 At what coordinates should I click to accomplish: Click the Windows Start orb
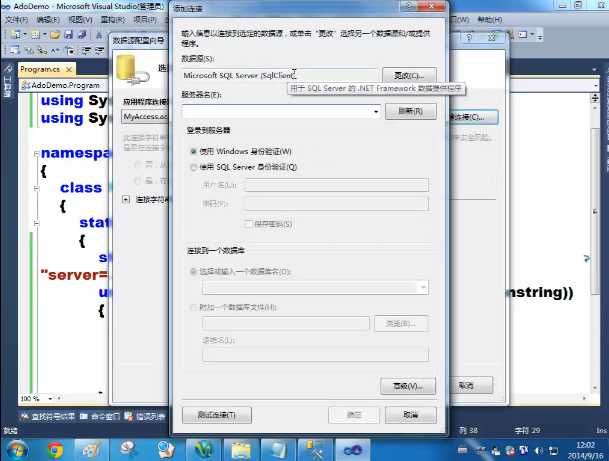pos(17,451)
